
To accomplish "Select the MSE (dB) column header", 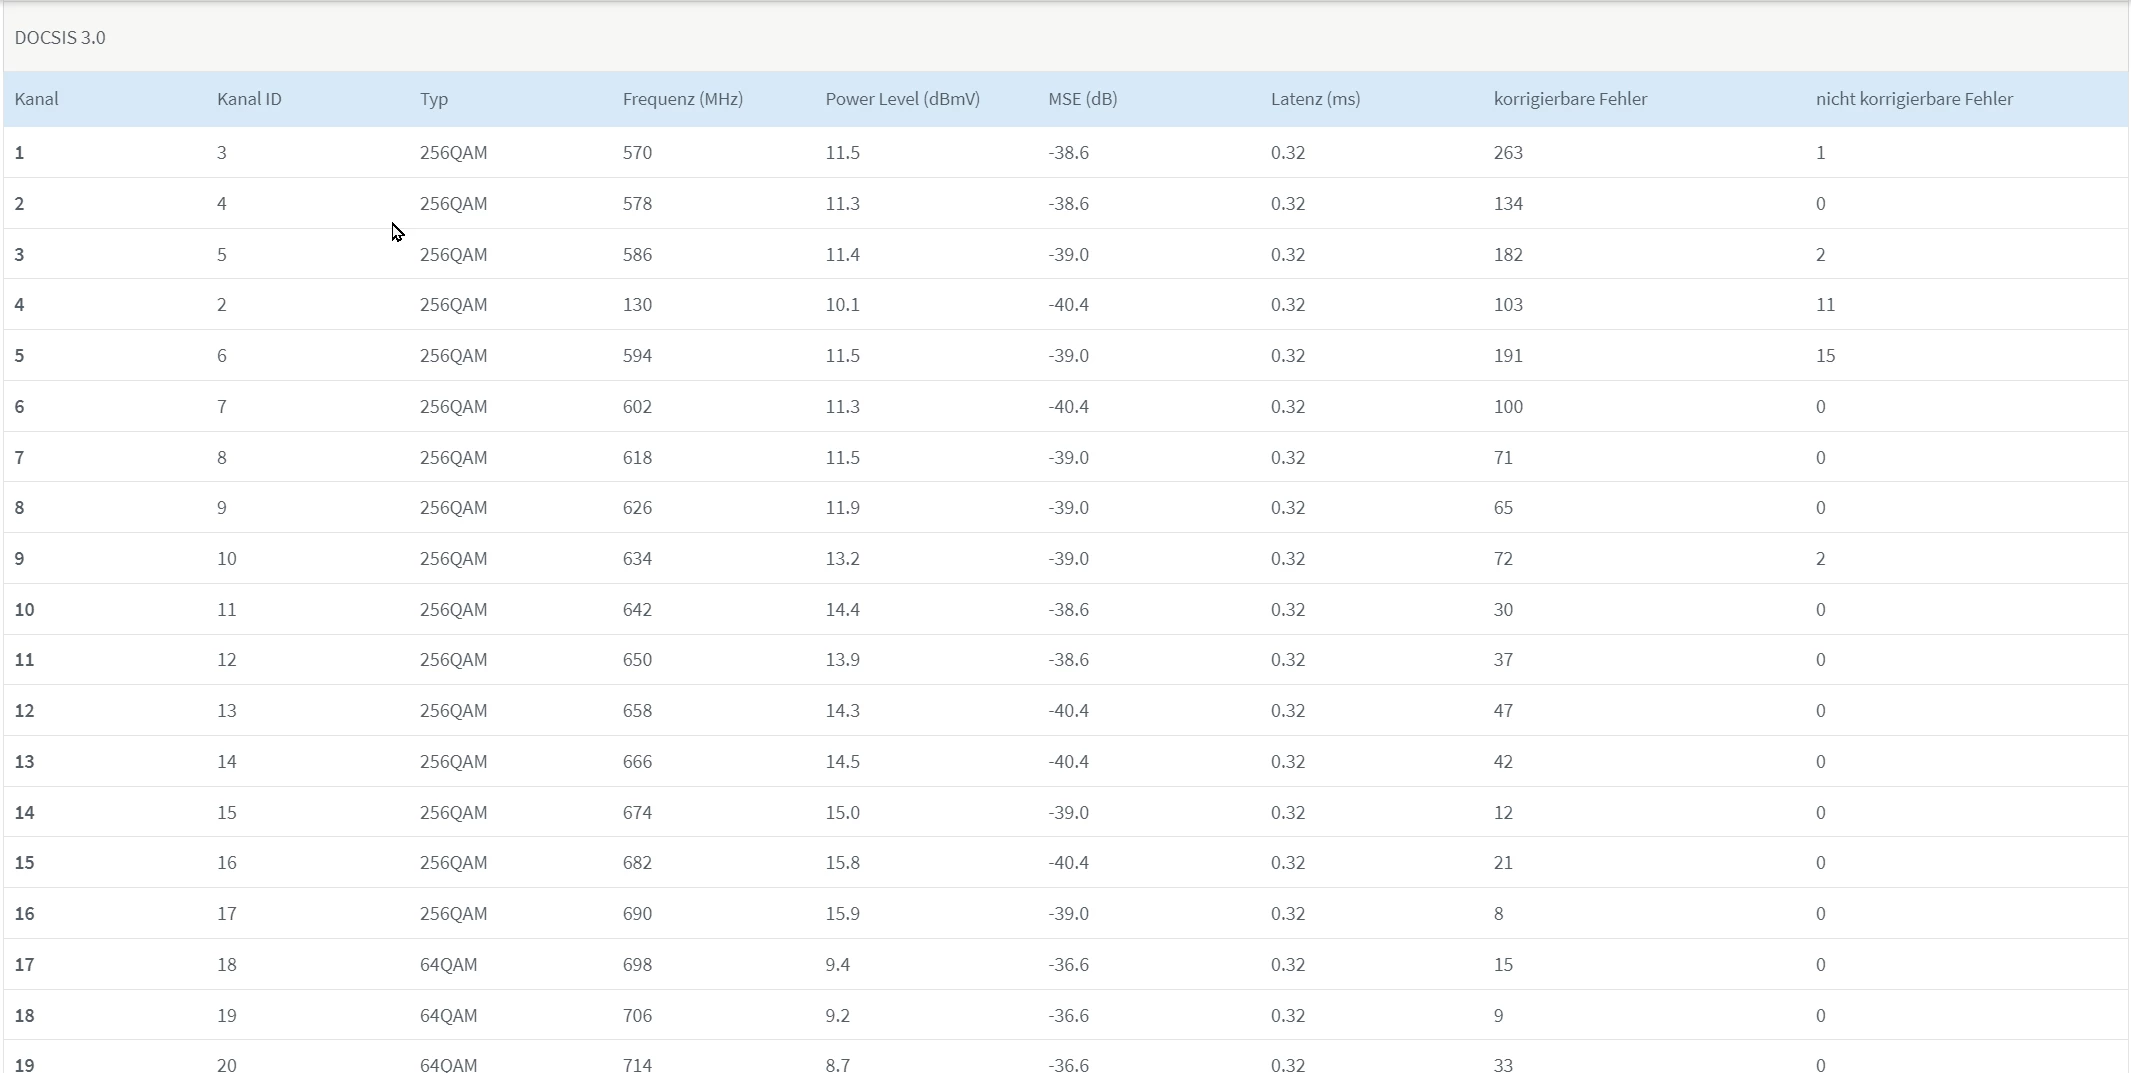I will [1082, 99].
